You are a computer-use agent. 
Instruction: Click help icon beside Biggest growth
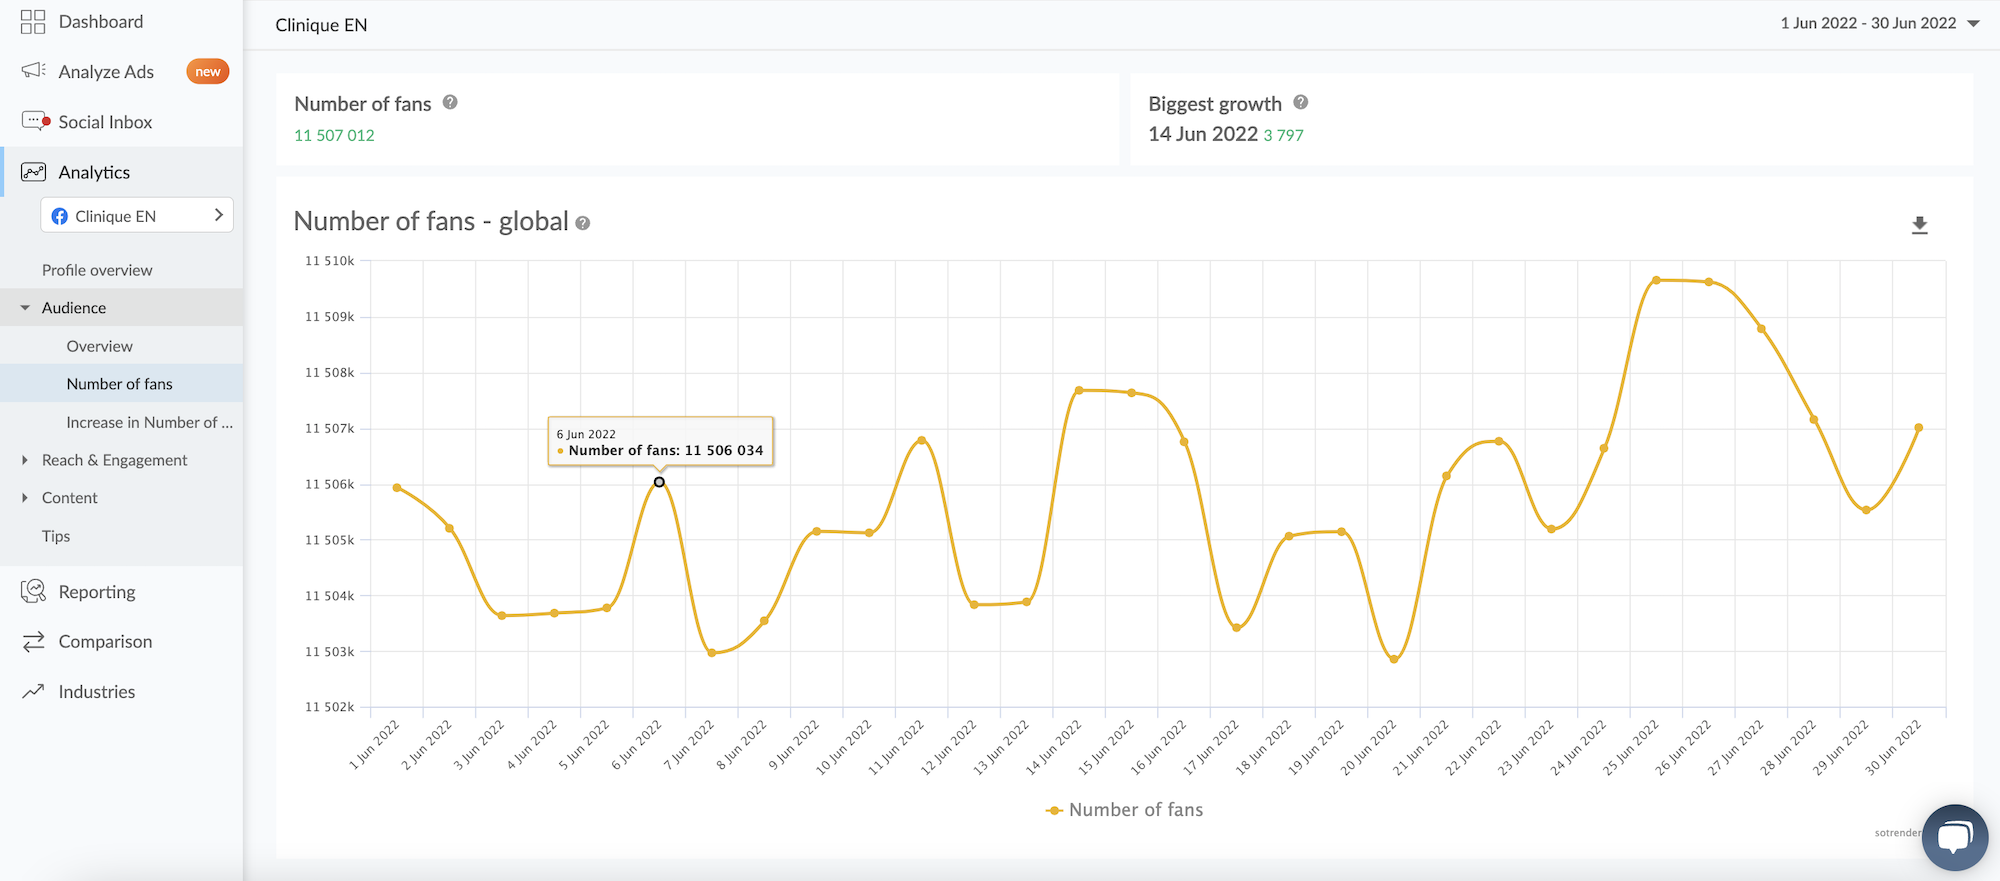(x=1300, y=102)
